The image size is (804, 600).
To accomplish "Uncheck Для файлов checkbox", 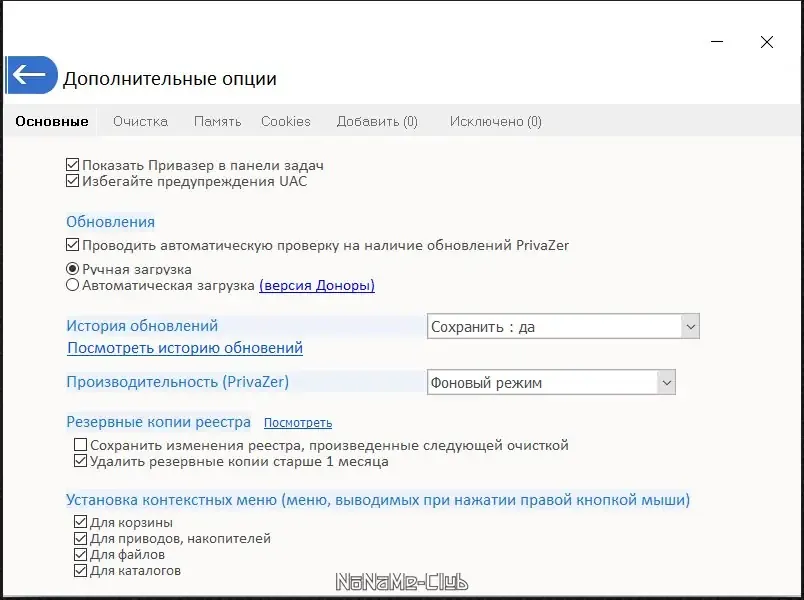I will point(81,554).
